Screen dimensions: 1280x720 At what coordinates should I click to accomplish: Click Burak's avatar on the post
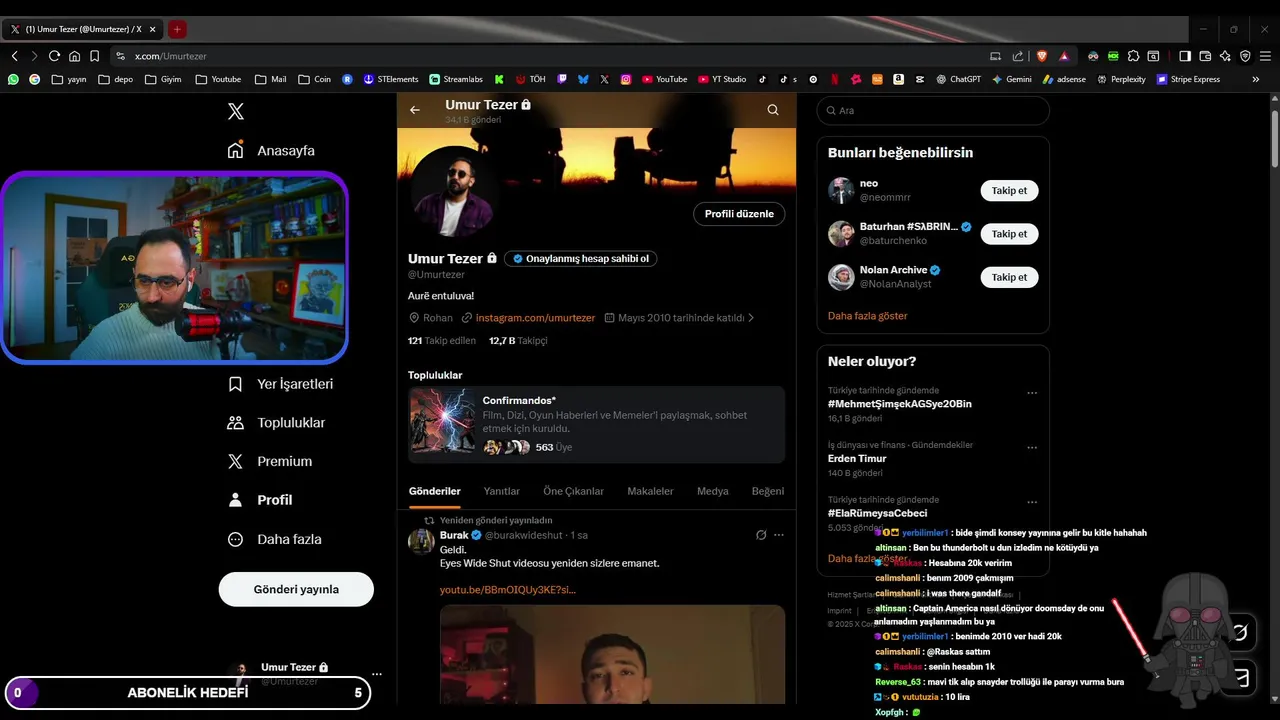point(422,541)
